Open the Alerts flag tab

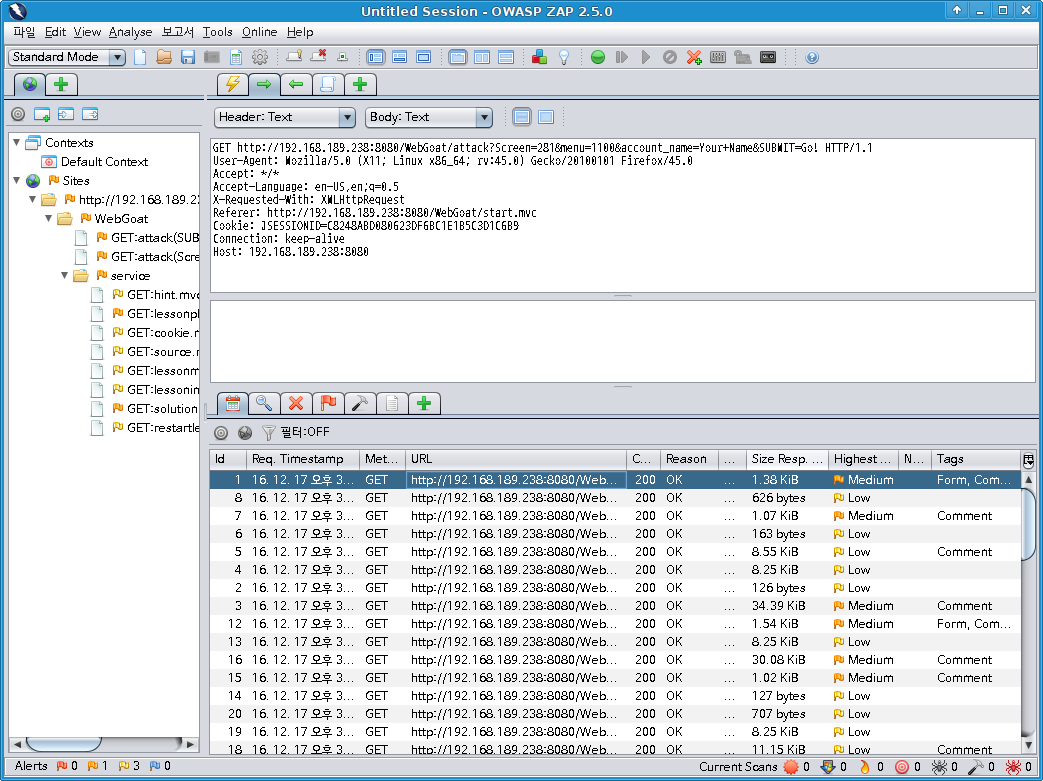click(x=326, y=403)
